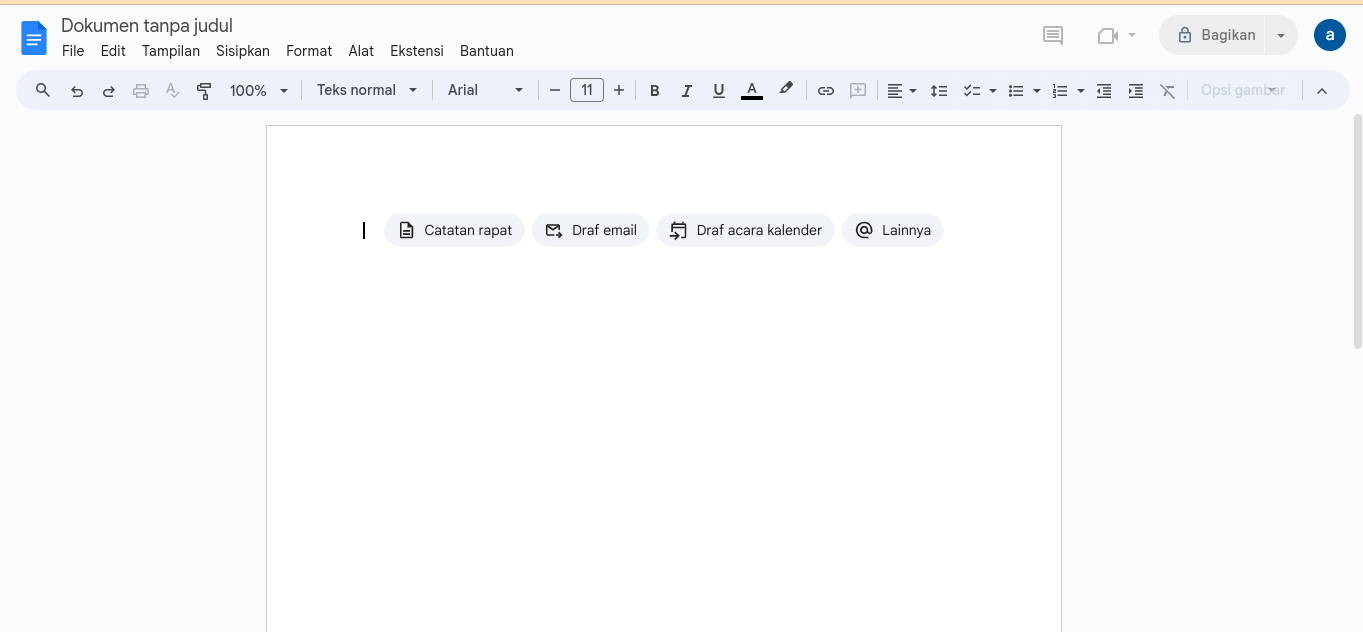Screen dimensions: 1363x632
Task: Click the vertical scrollbar
Action: (x=1357, y=230)
